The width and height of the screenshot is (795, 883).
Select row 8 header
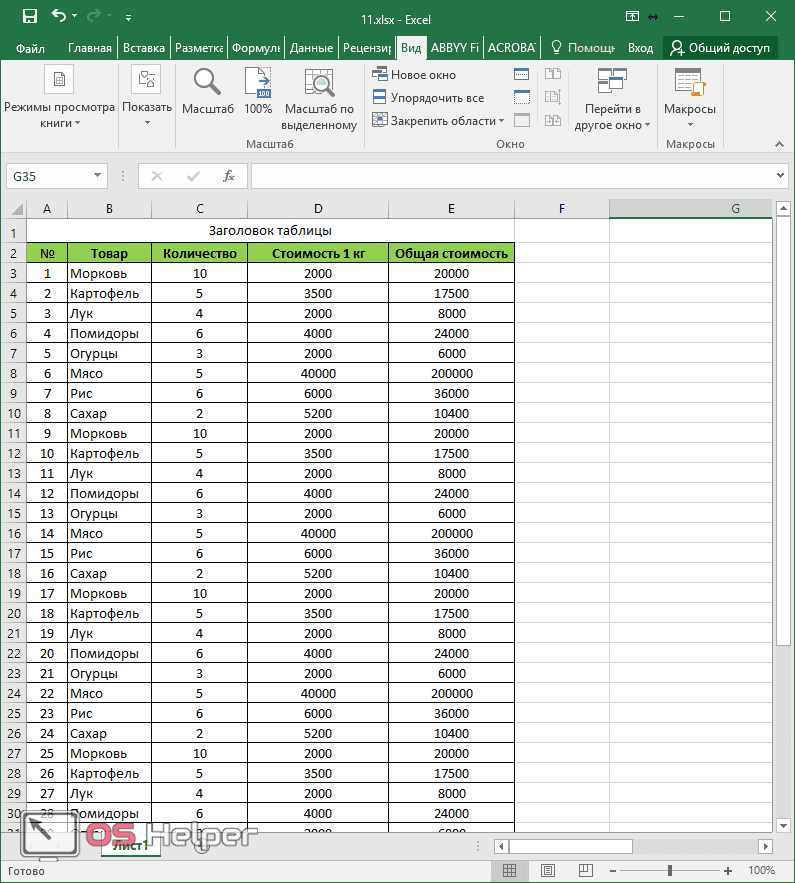pos(14,373)
